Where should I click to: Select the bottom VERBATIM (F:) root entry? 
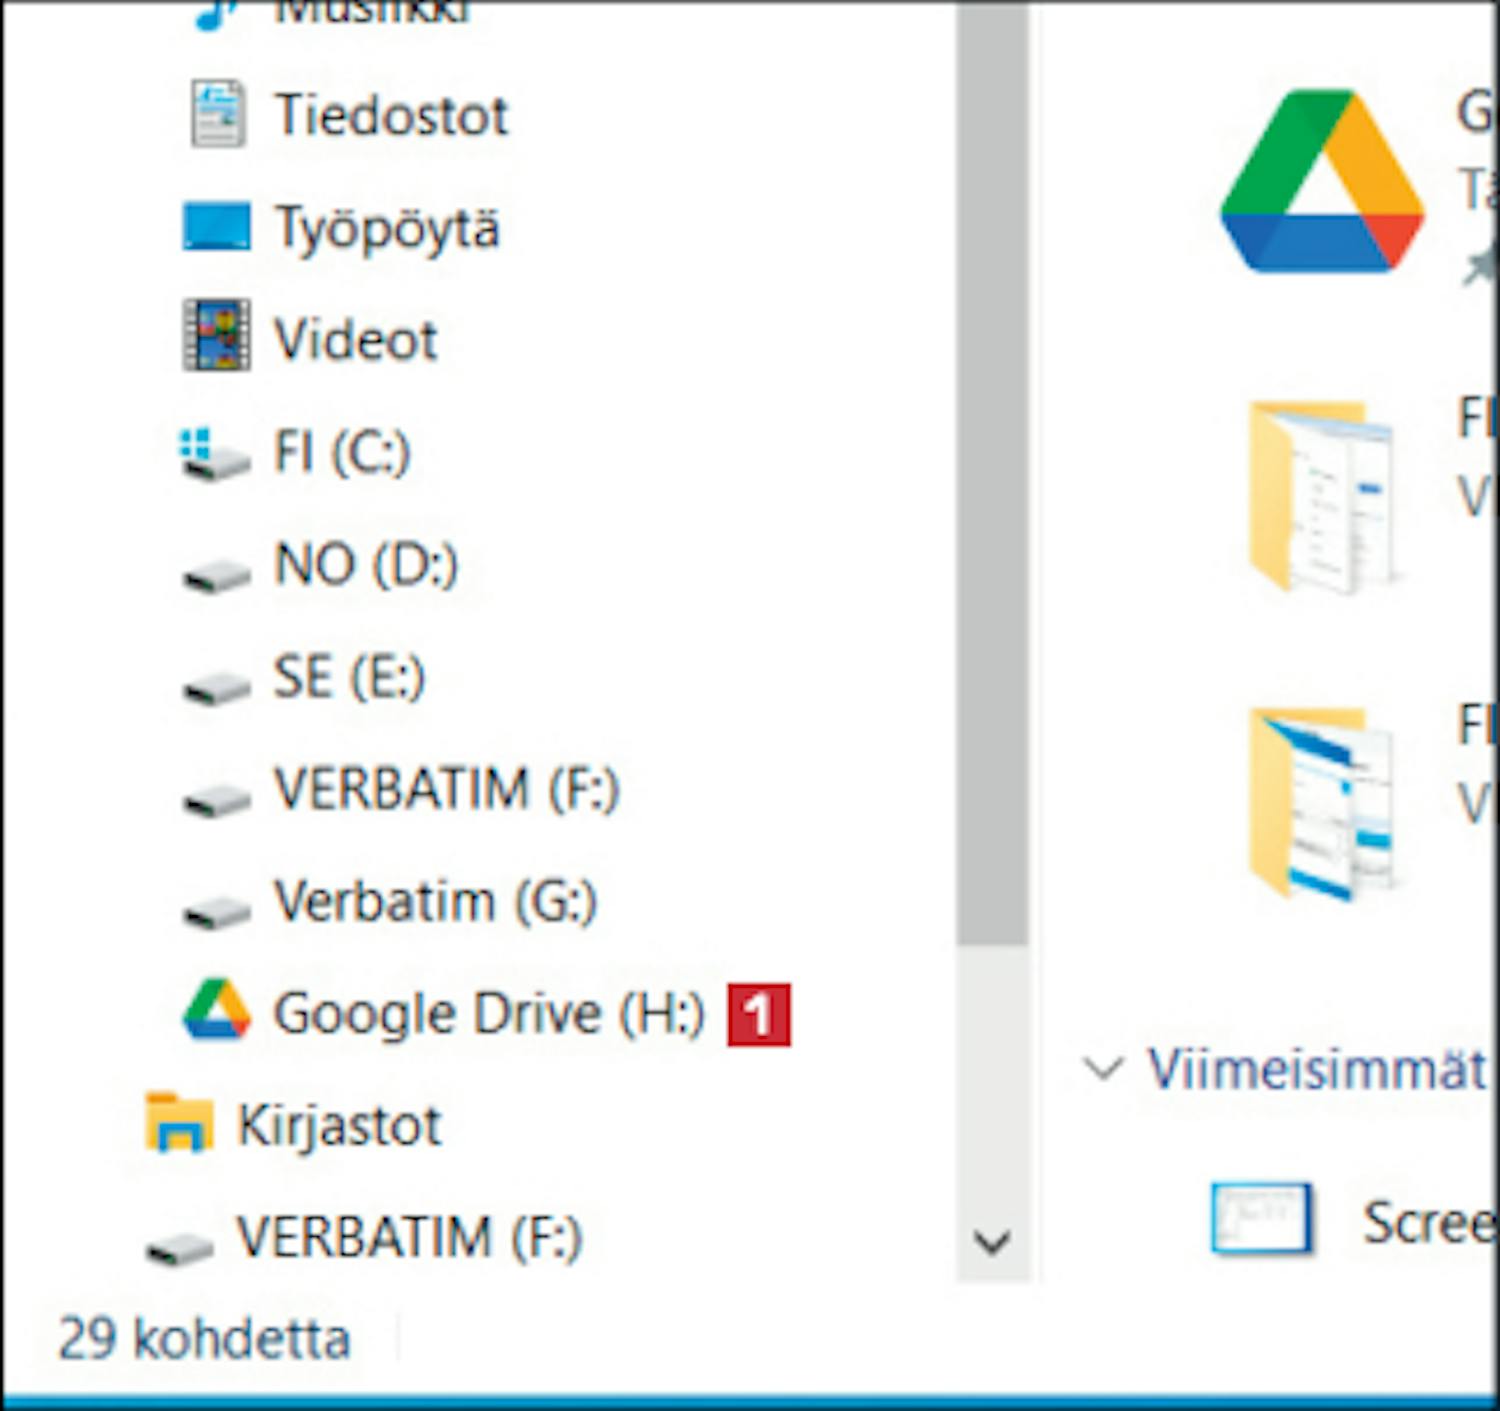pos(409,1237)
